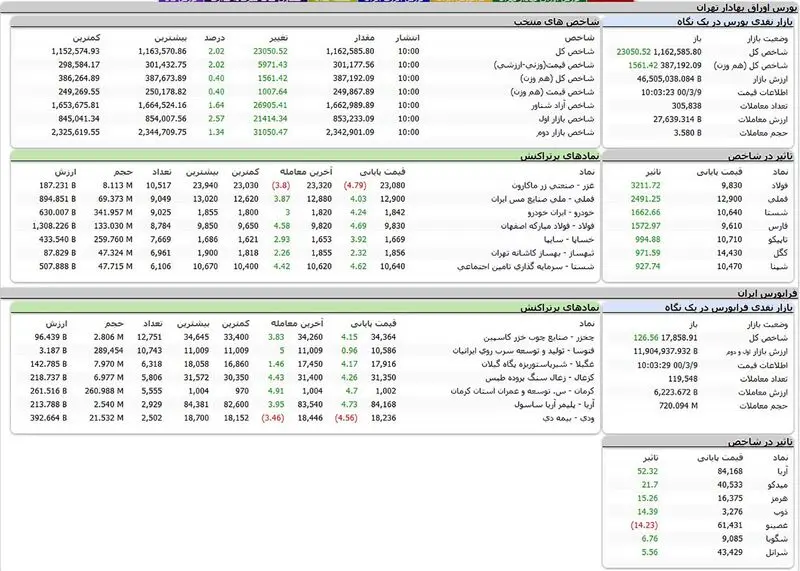Select خساپا - سایپا in top transactions
Viewport: 800px width, 571px height.
[x=569, y=239]
